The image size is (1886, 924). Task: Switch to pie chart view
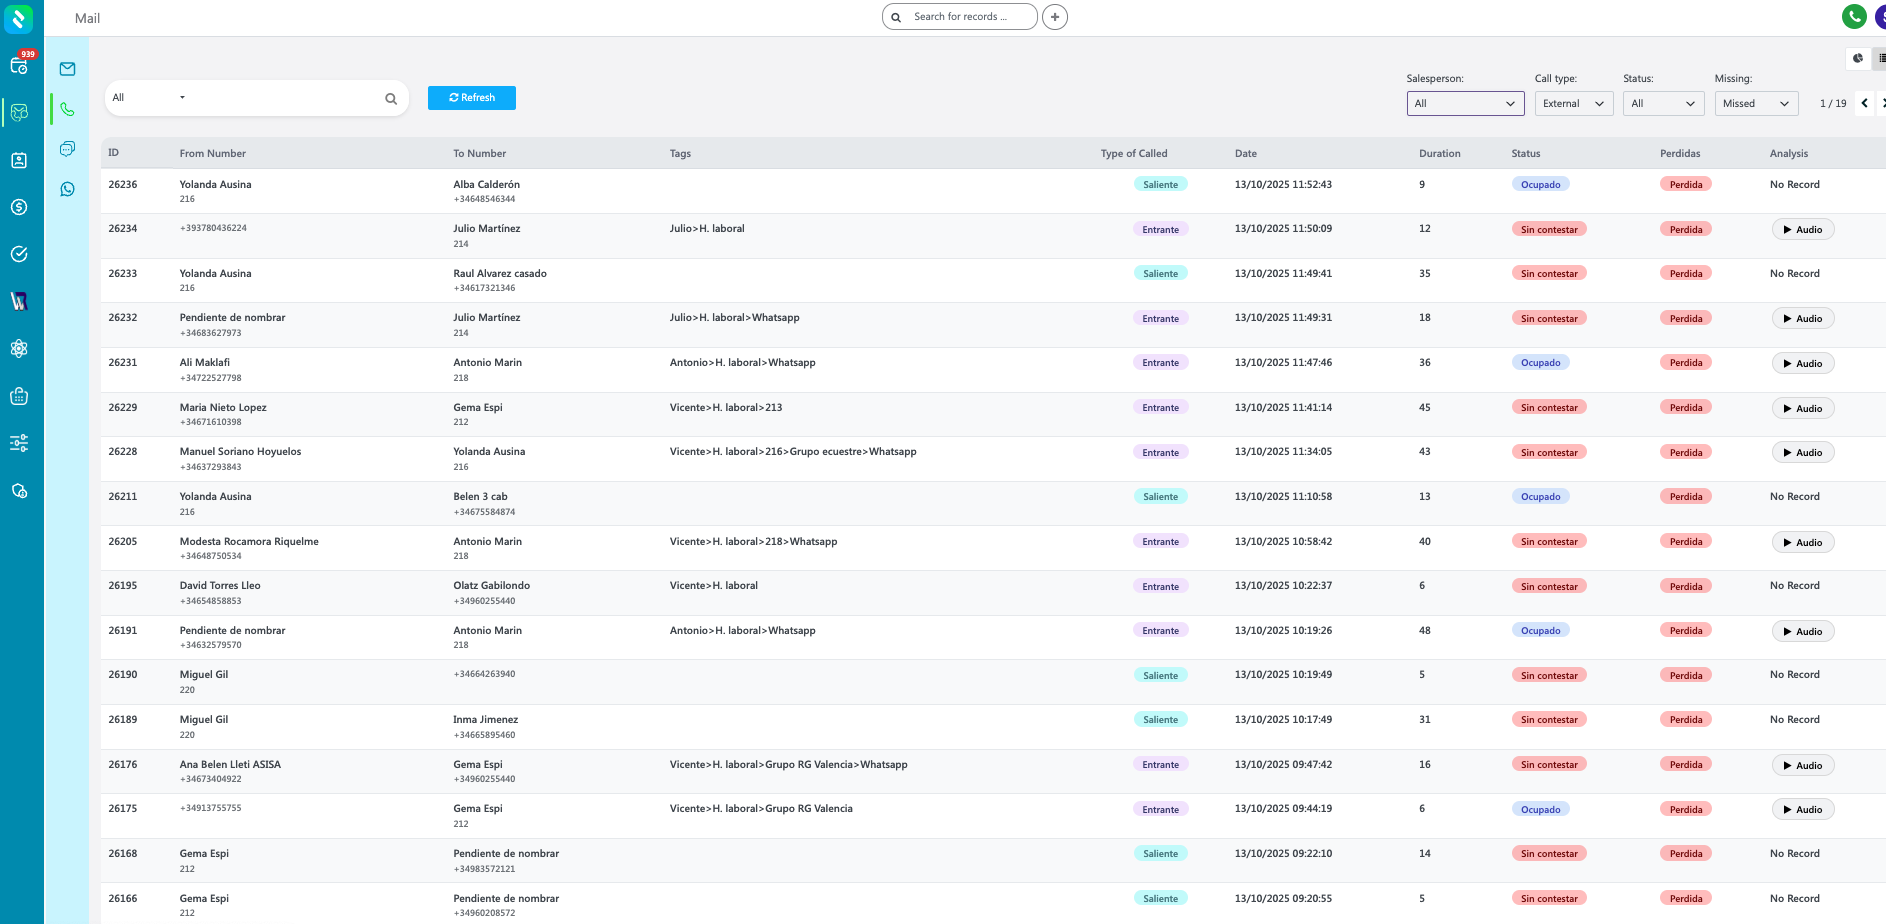(x=1857, y=58)
